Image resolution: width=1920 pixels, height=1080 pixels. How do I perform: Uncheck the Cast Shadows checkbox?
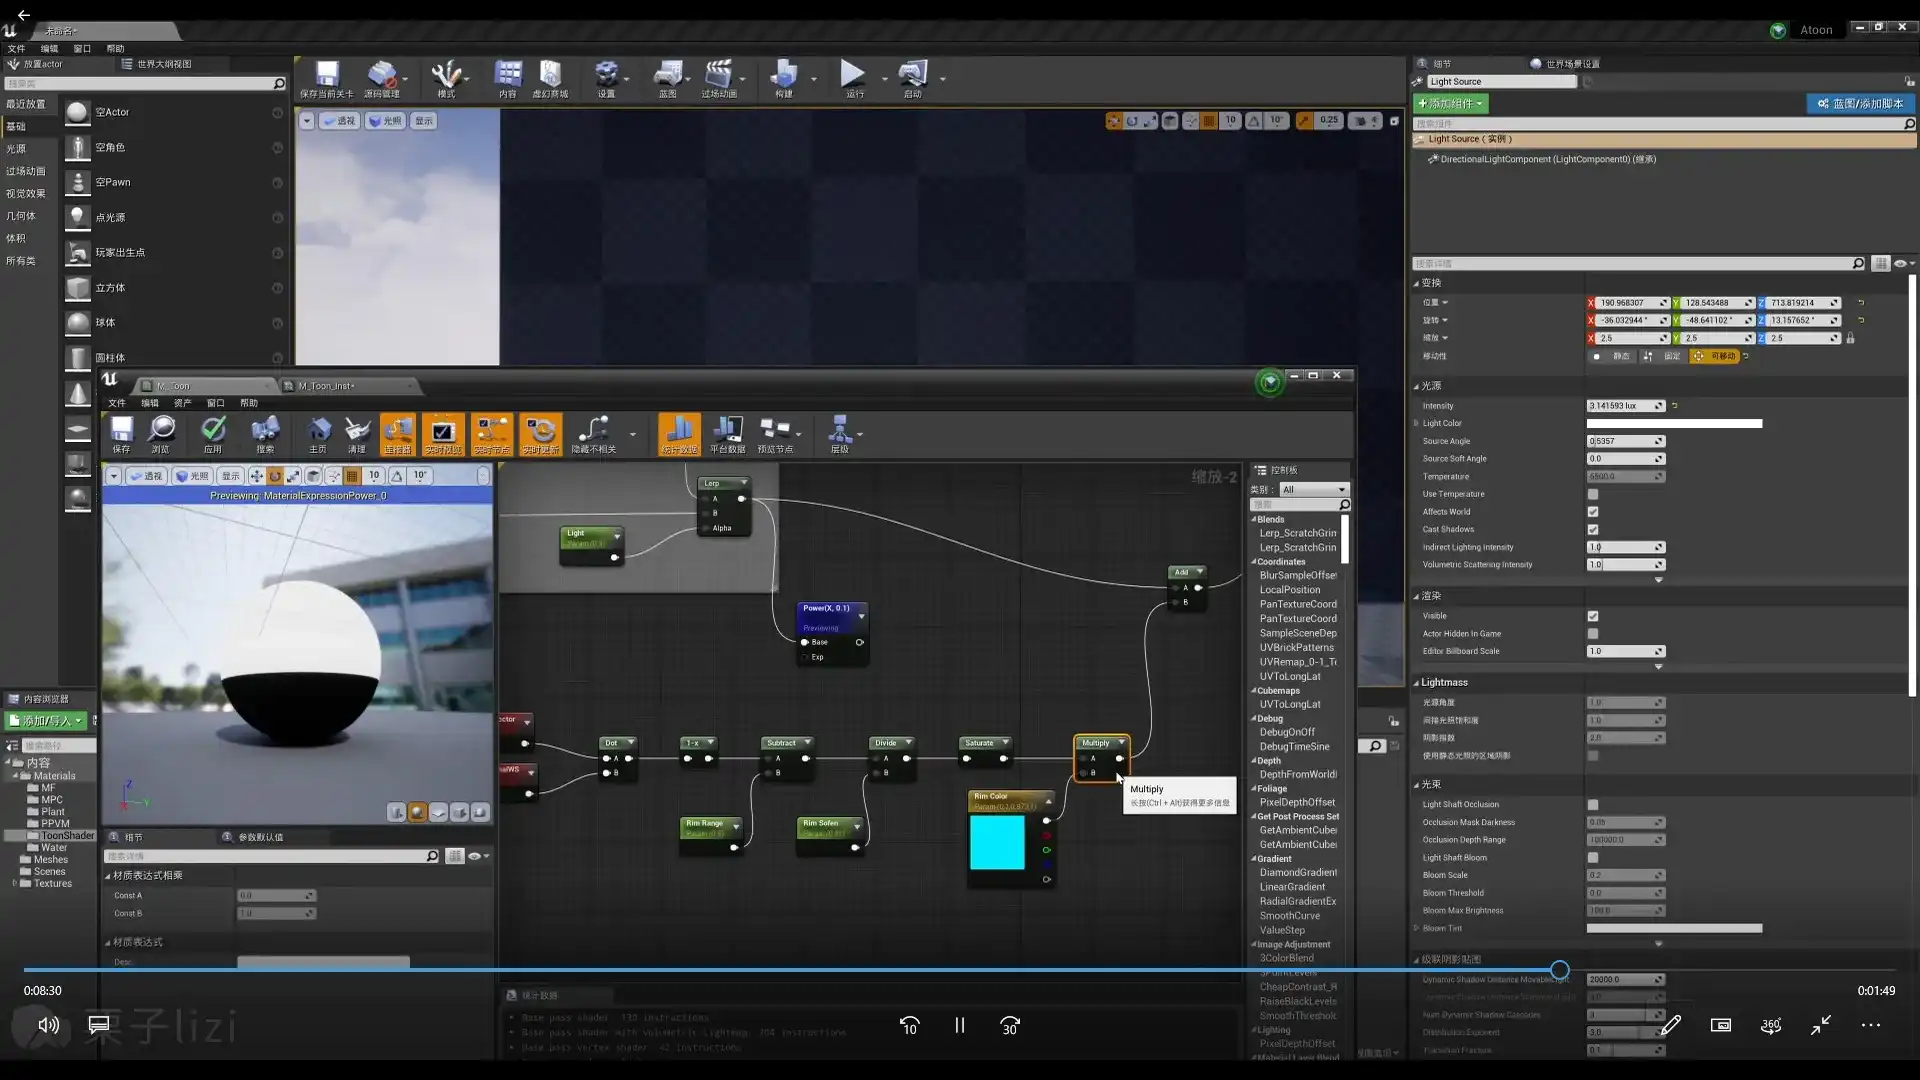pyautogui.click(x=1595, y=529)
